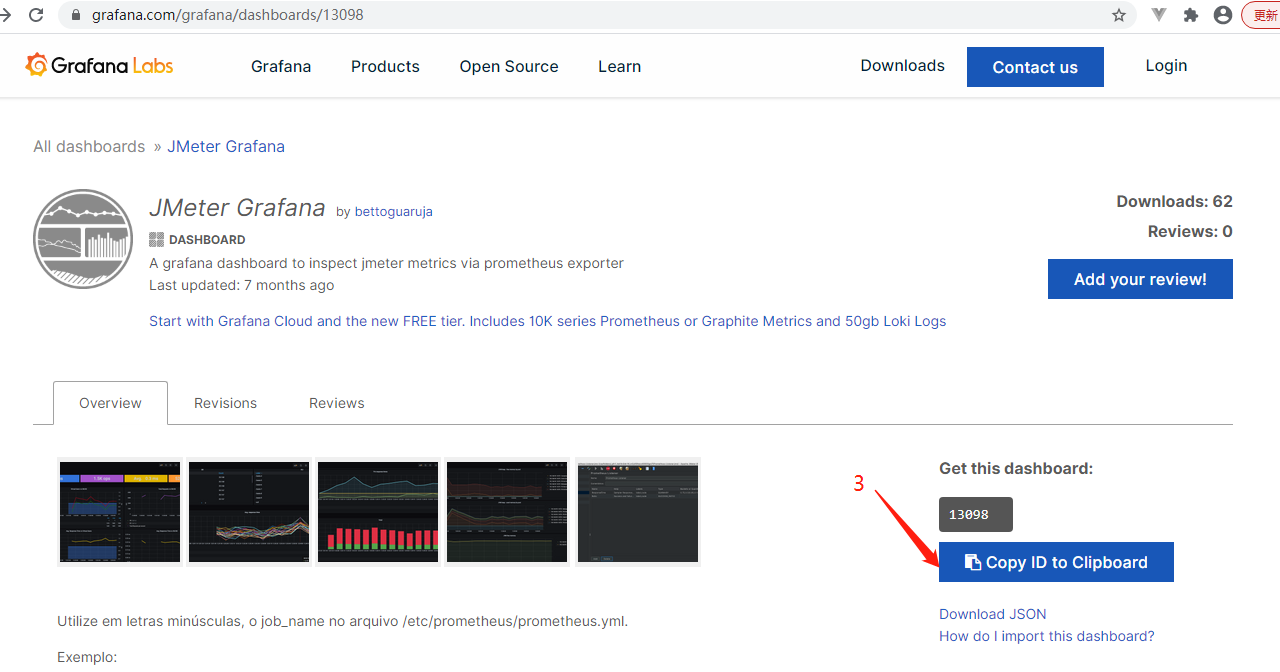
Task: Click the Grafana Labs logo
Action: point(99,65)
